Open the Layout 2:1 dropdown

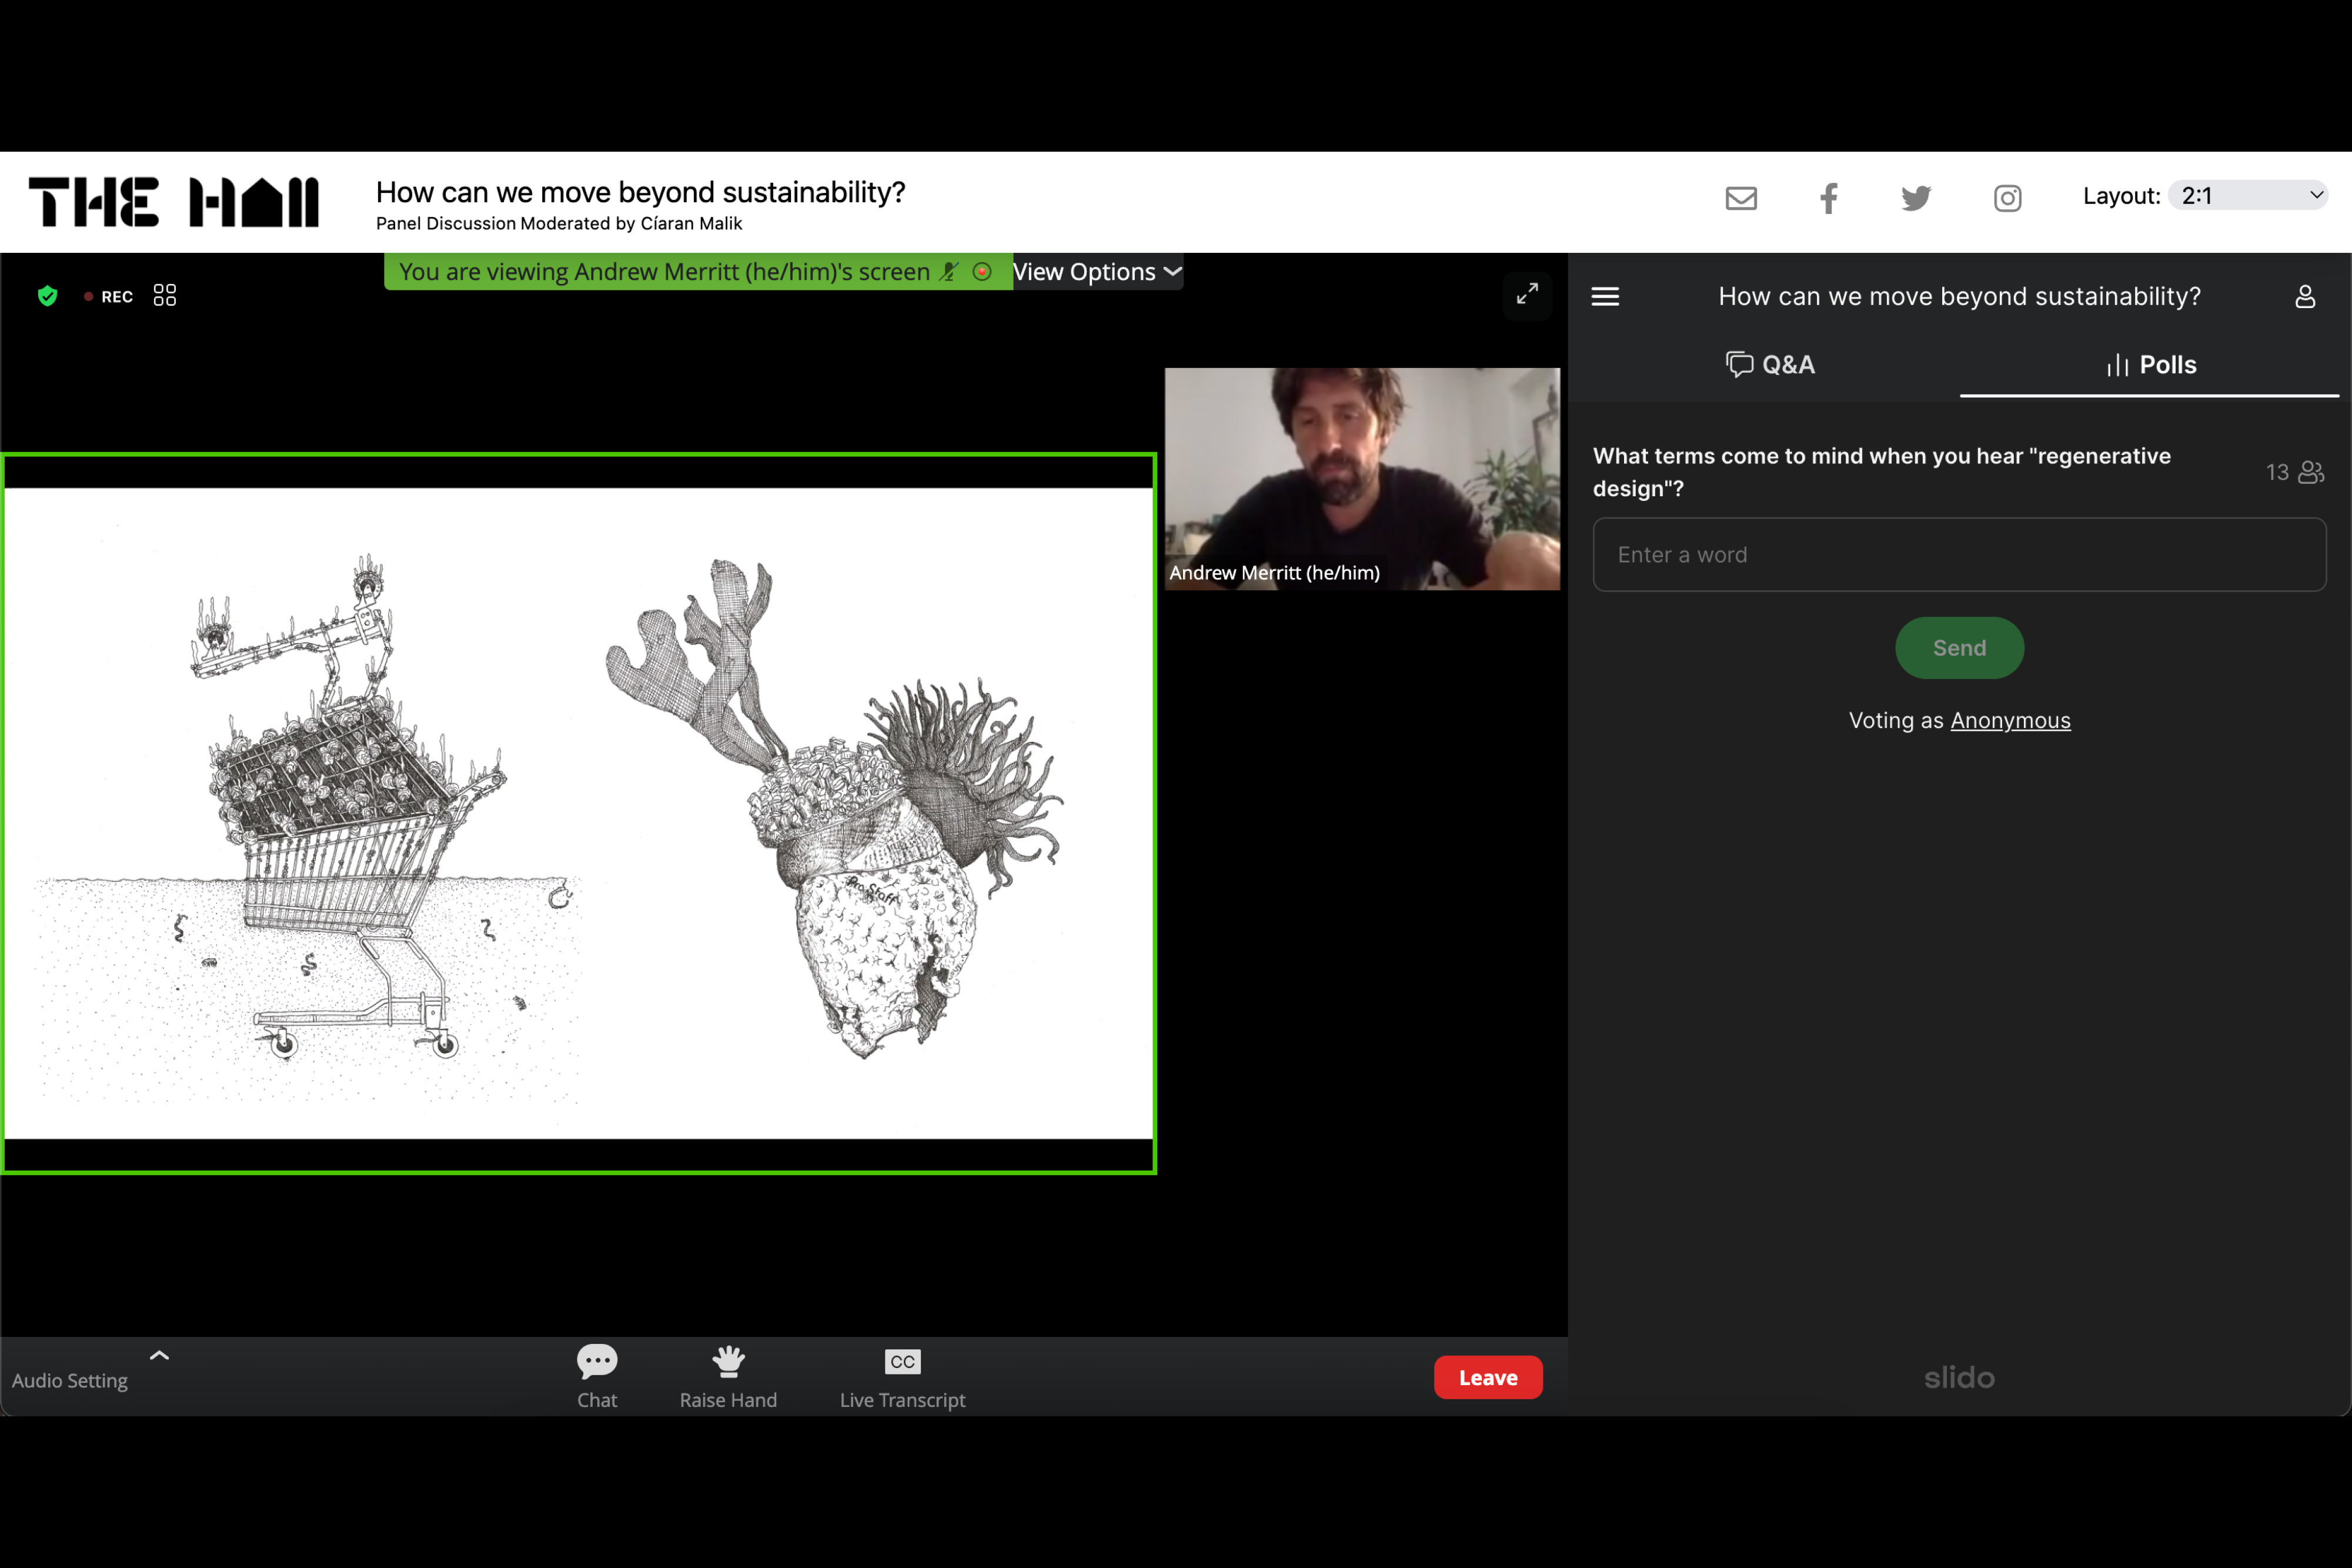(2249, 196)
